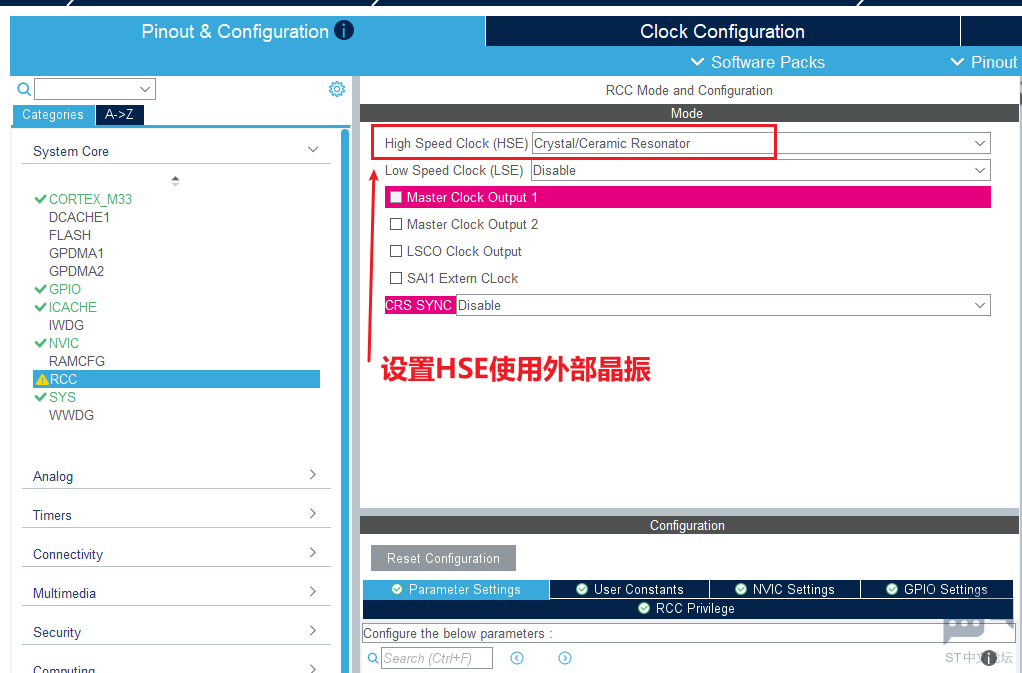
Task: Click the next search result arrow
Action: [x=565, y=658]
